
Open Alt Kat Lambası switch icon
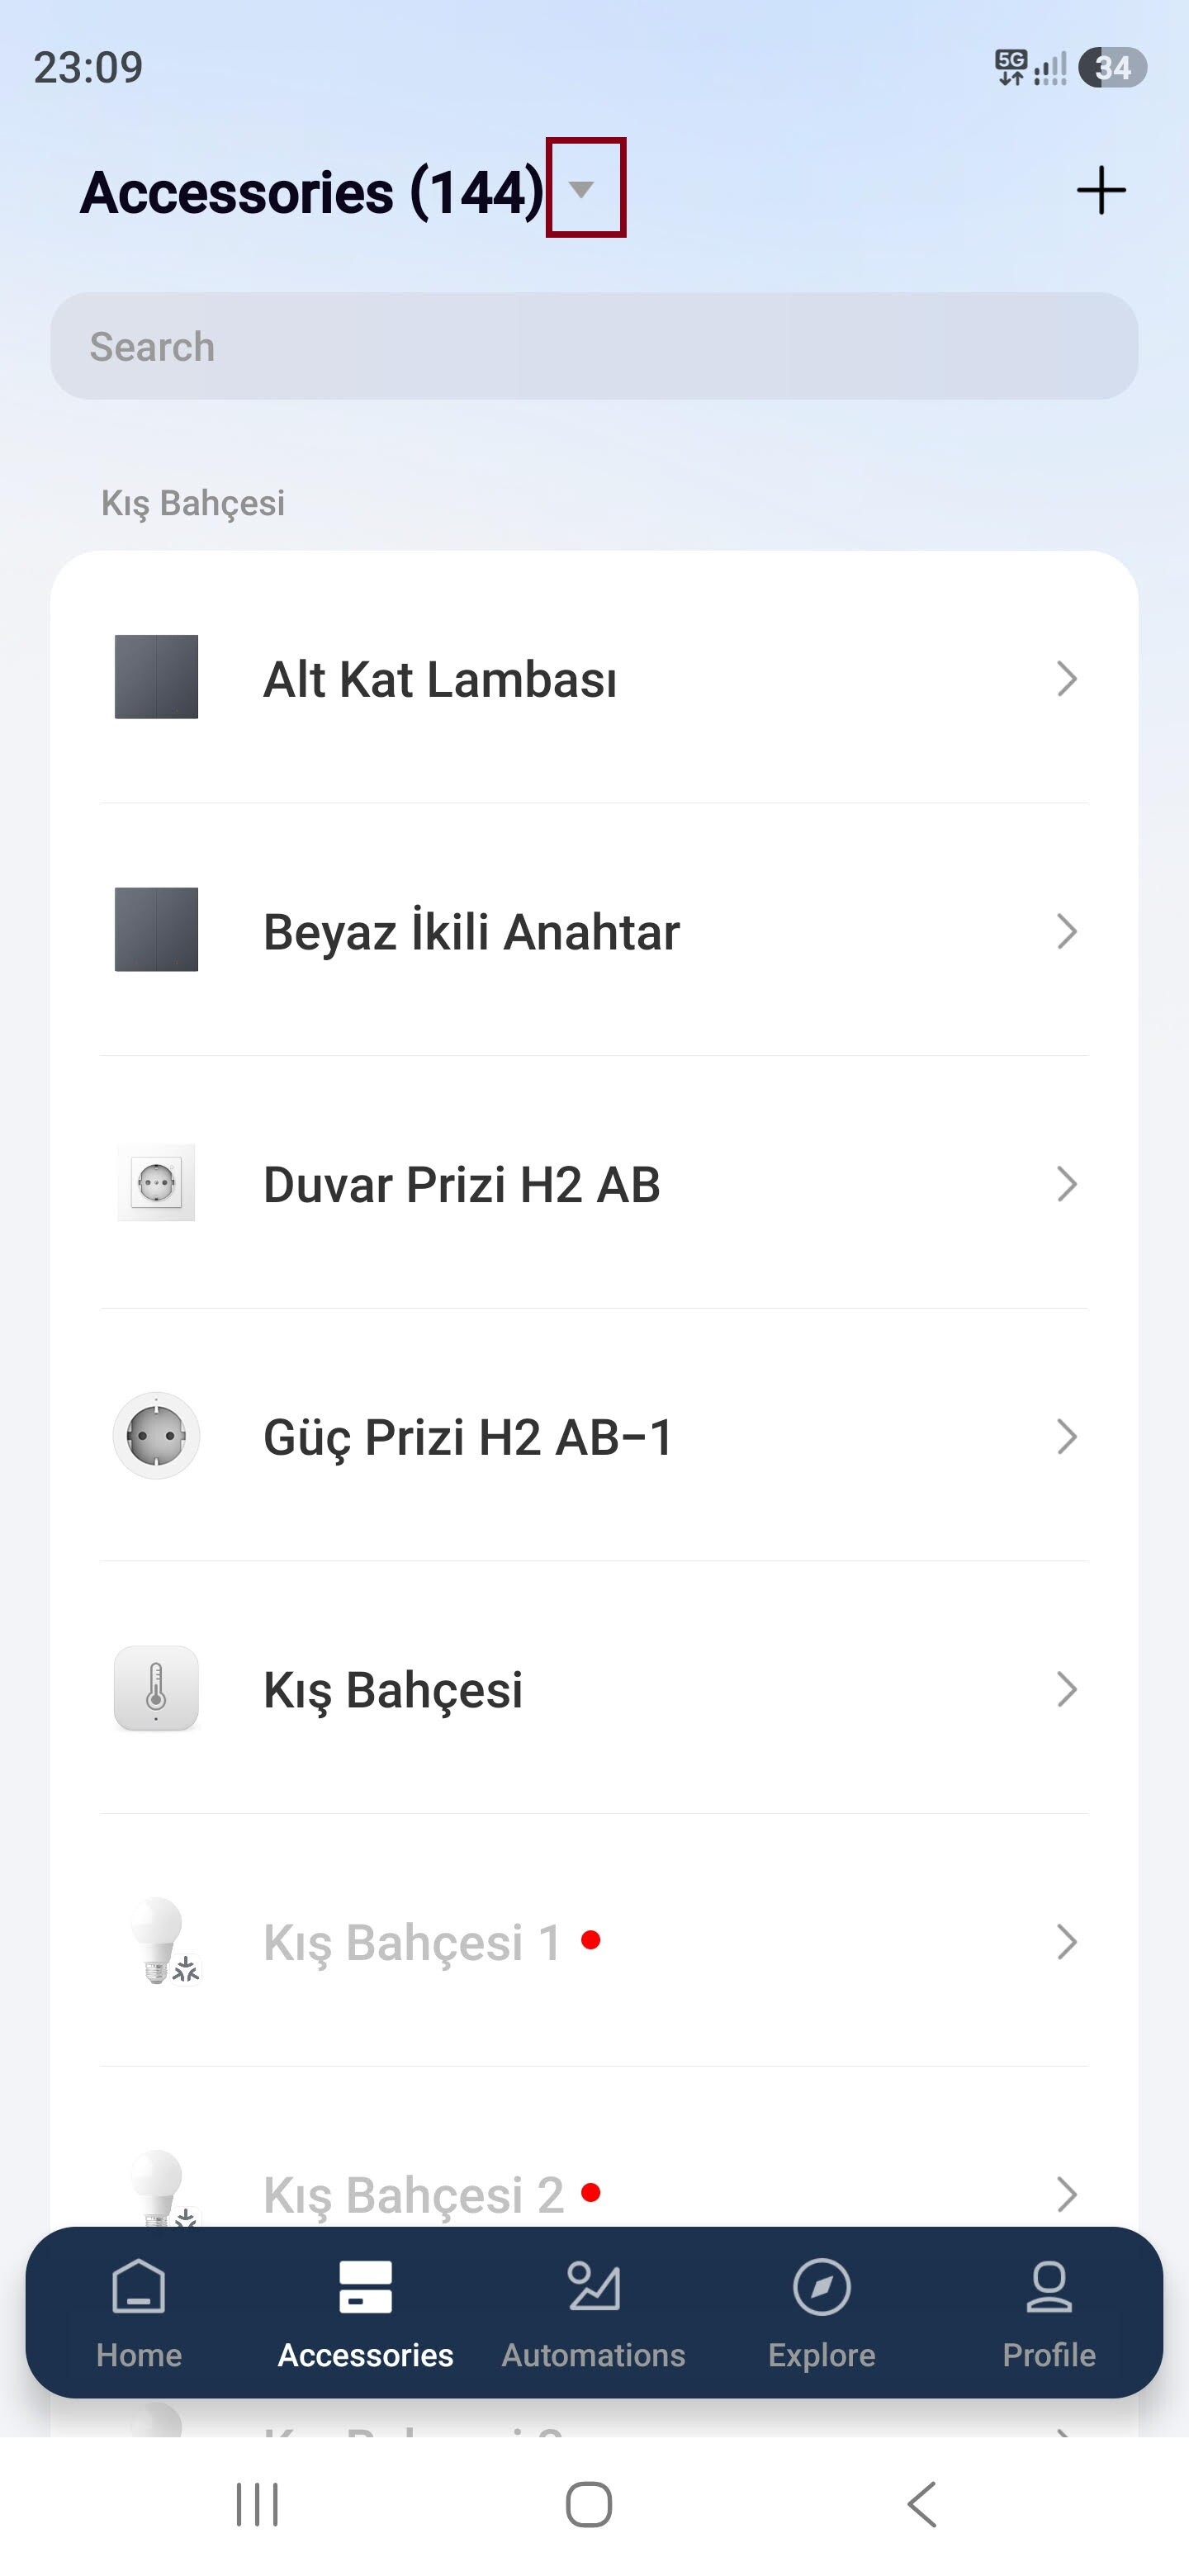click(x=156, y=677)
